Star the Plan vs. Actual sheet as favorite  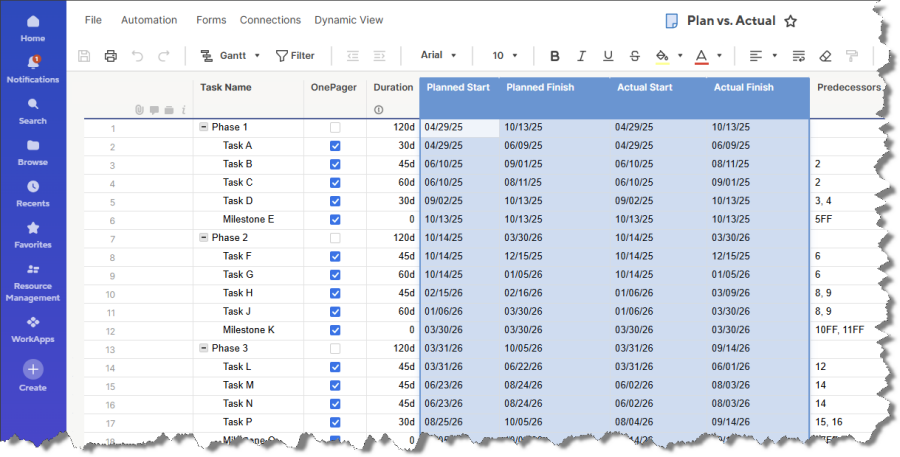(x=790, y=21)
